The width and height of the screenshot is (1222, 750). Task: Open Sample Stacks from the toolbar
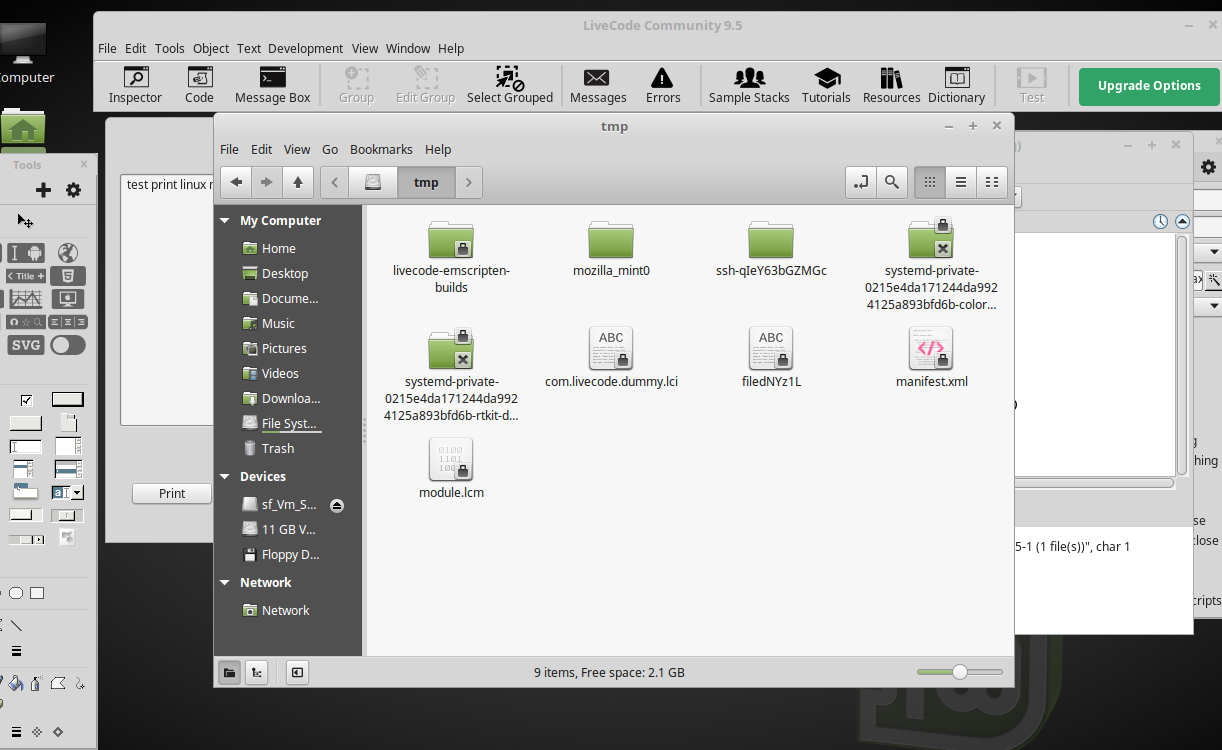tap(749, 85)
